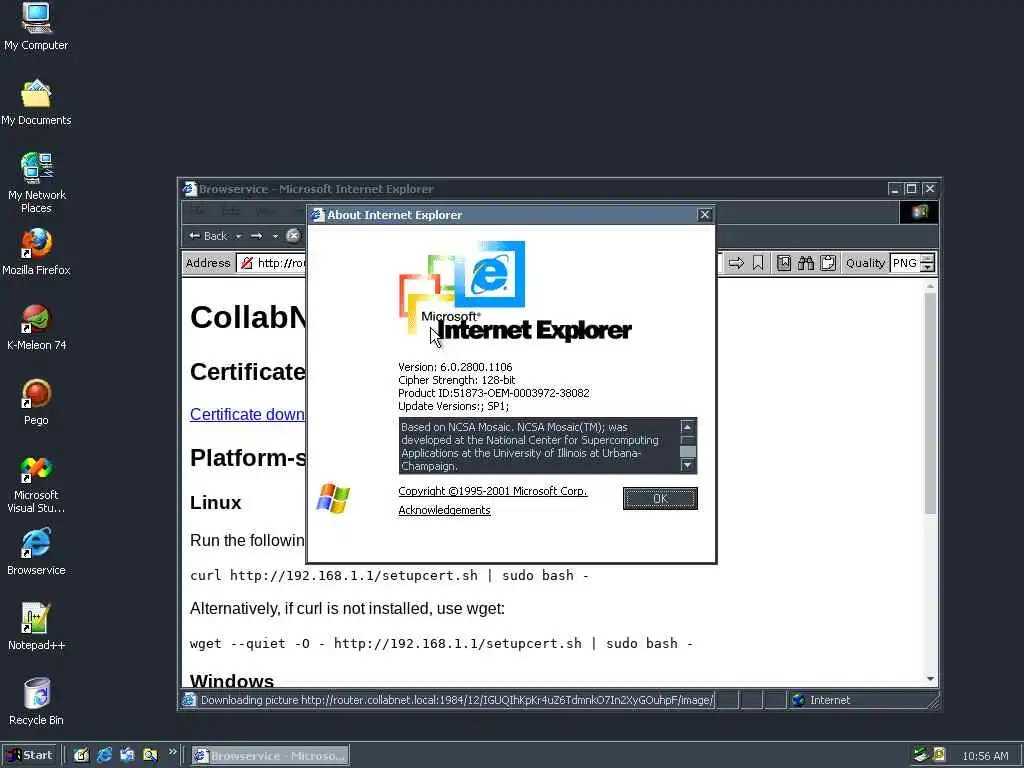Select the Mozilla Firefox desktop shortcut
The height and width of the screenshot is (768, 1024).
click(x=36, y=251)
